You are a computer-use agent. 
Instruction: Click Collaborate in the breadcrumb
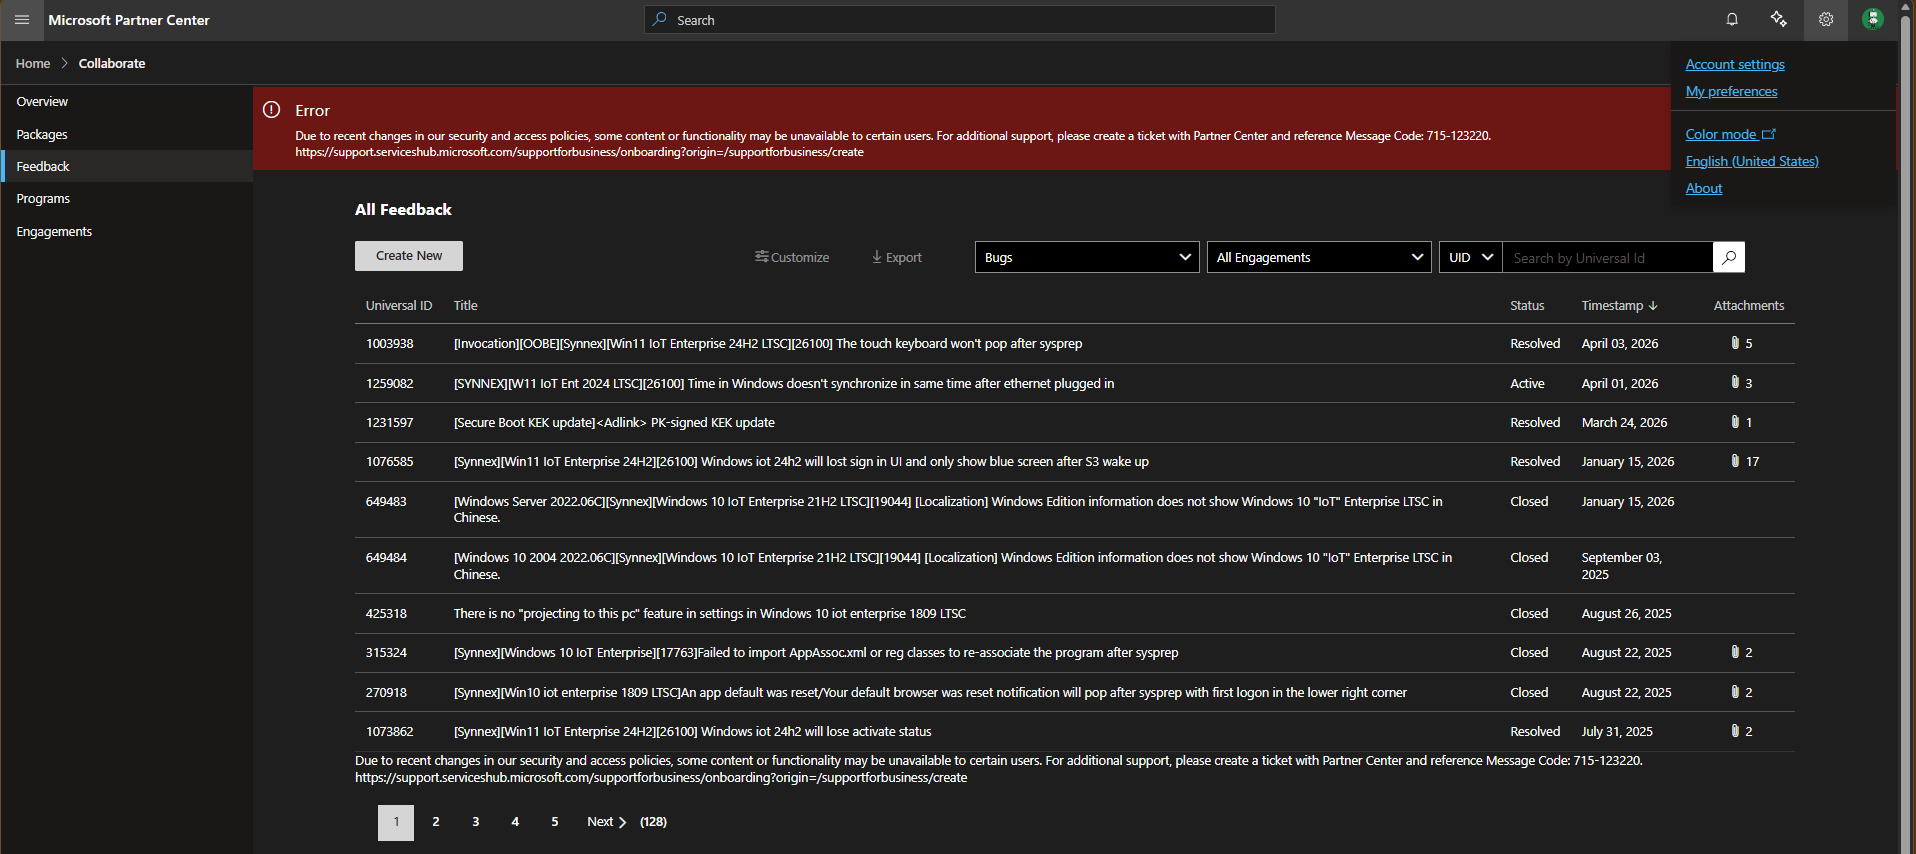pyautogui.click(x=112, y=63)
